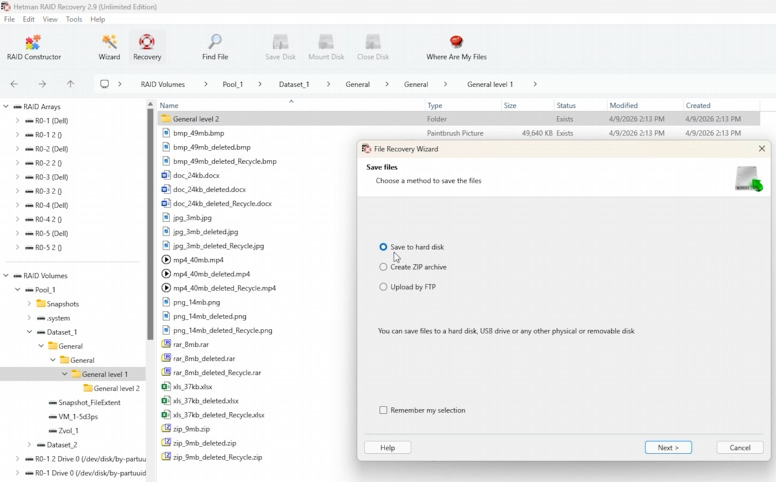Viewport: 776px width, 482px height.
Task: Select file doc_24kb.docx
Action: pyautogui.click(x=196, y=175)
